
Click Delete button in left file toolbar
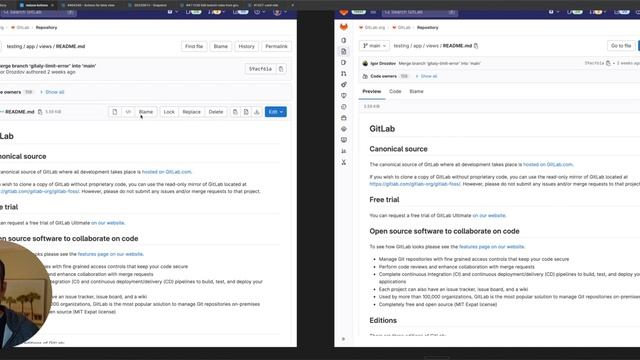coord(216,112)
